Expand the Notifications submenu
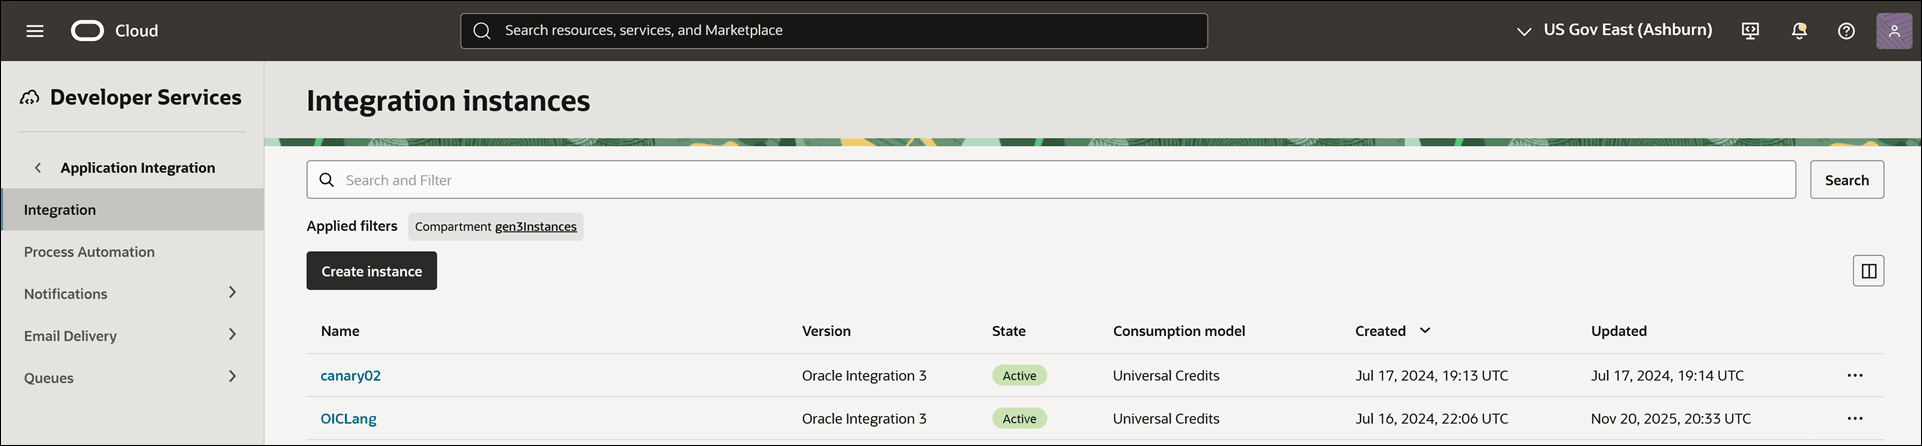The image size is (1922, 446). point(232,293)
